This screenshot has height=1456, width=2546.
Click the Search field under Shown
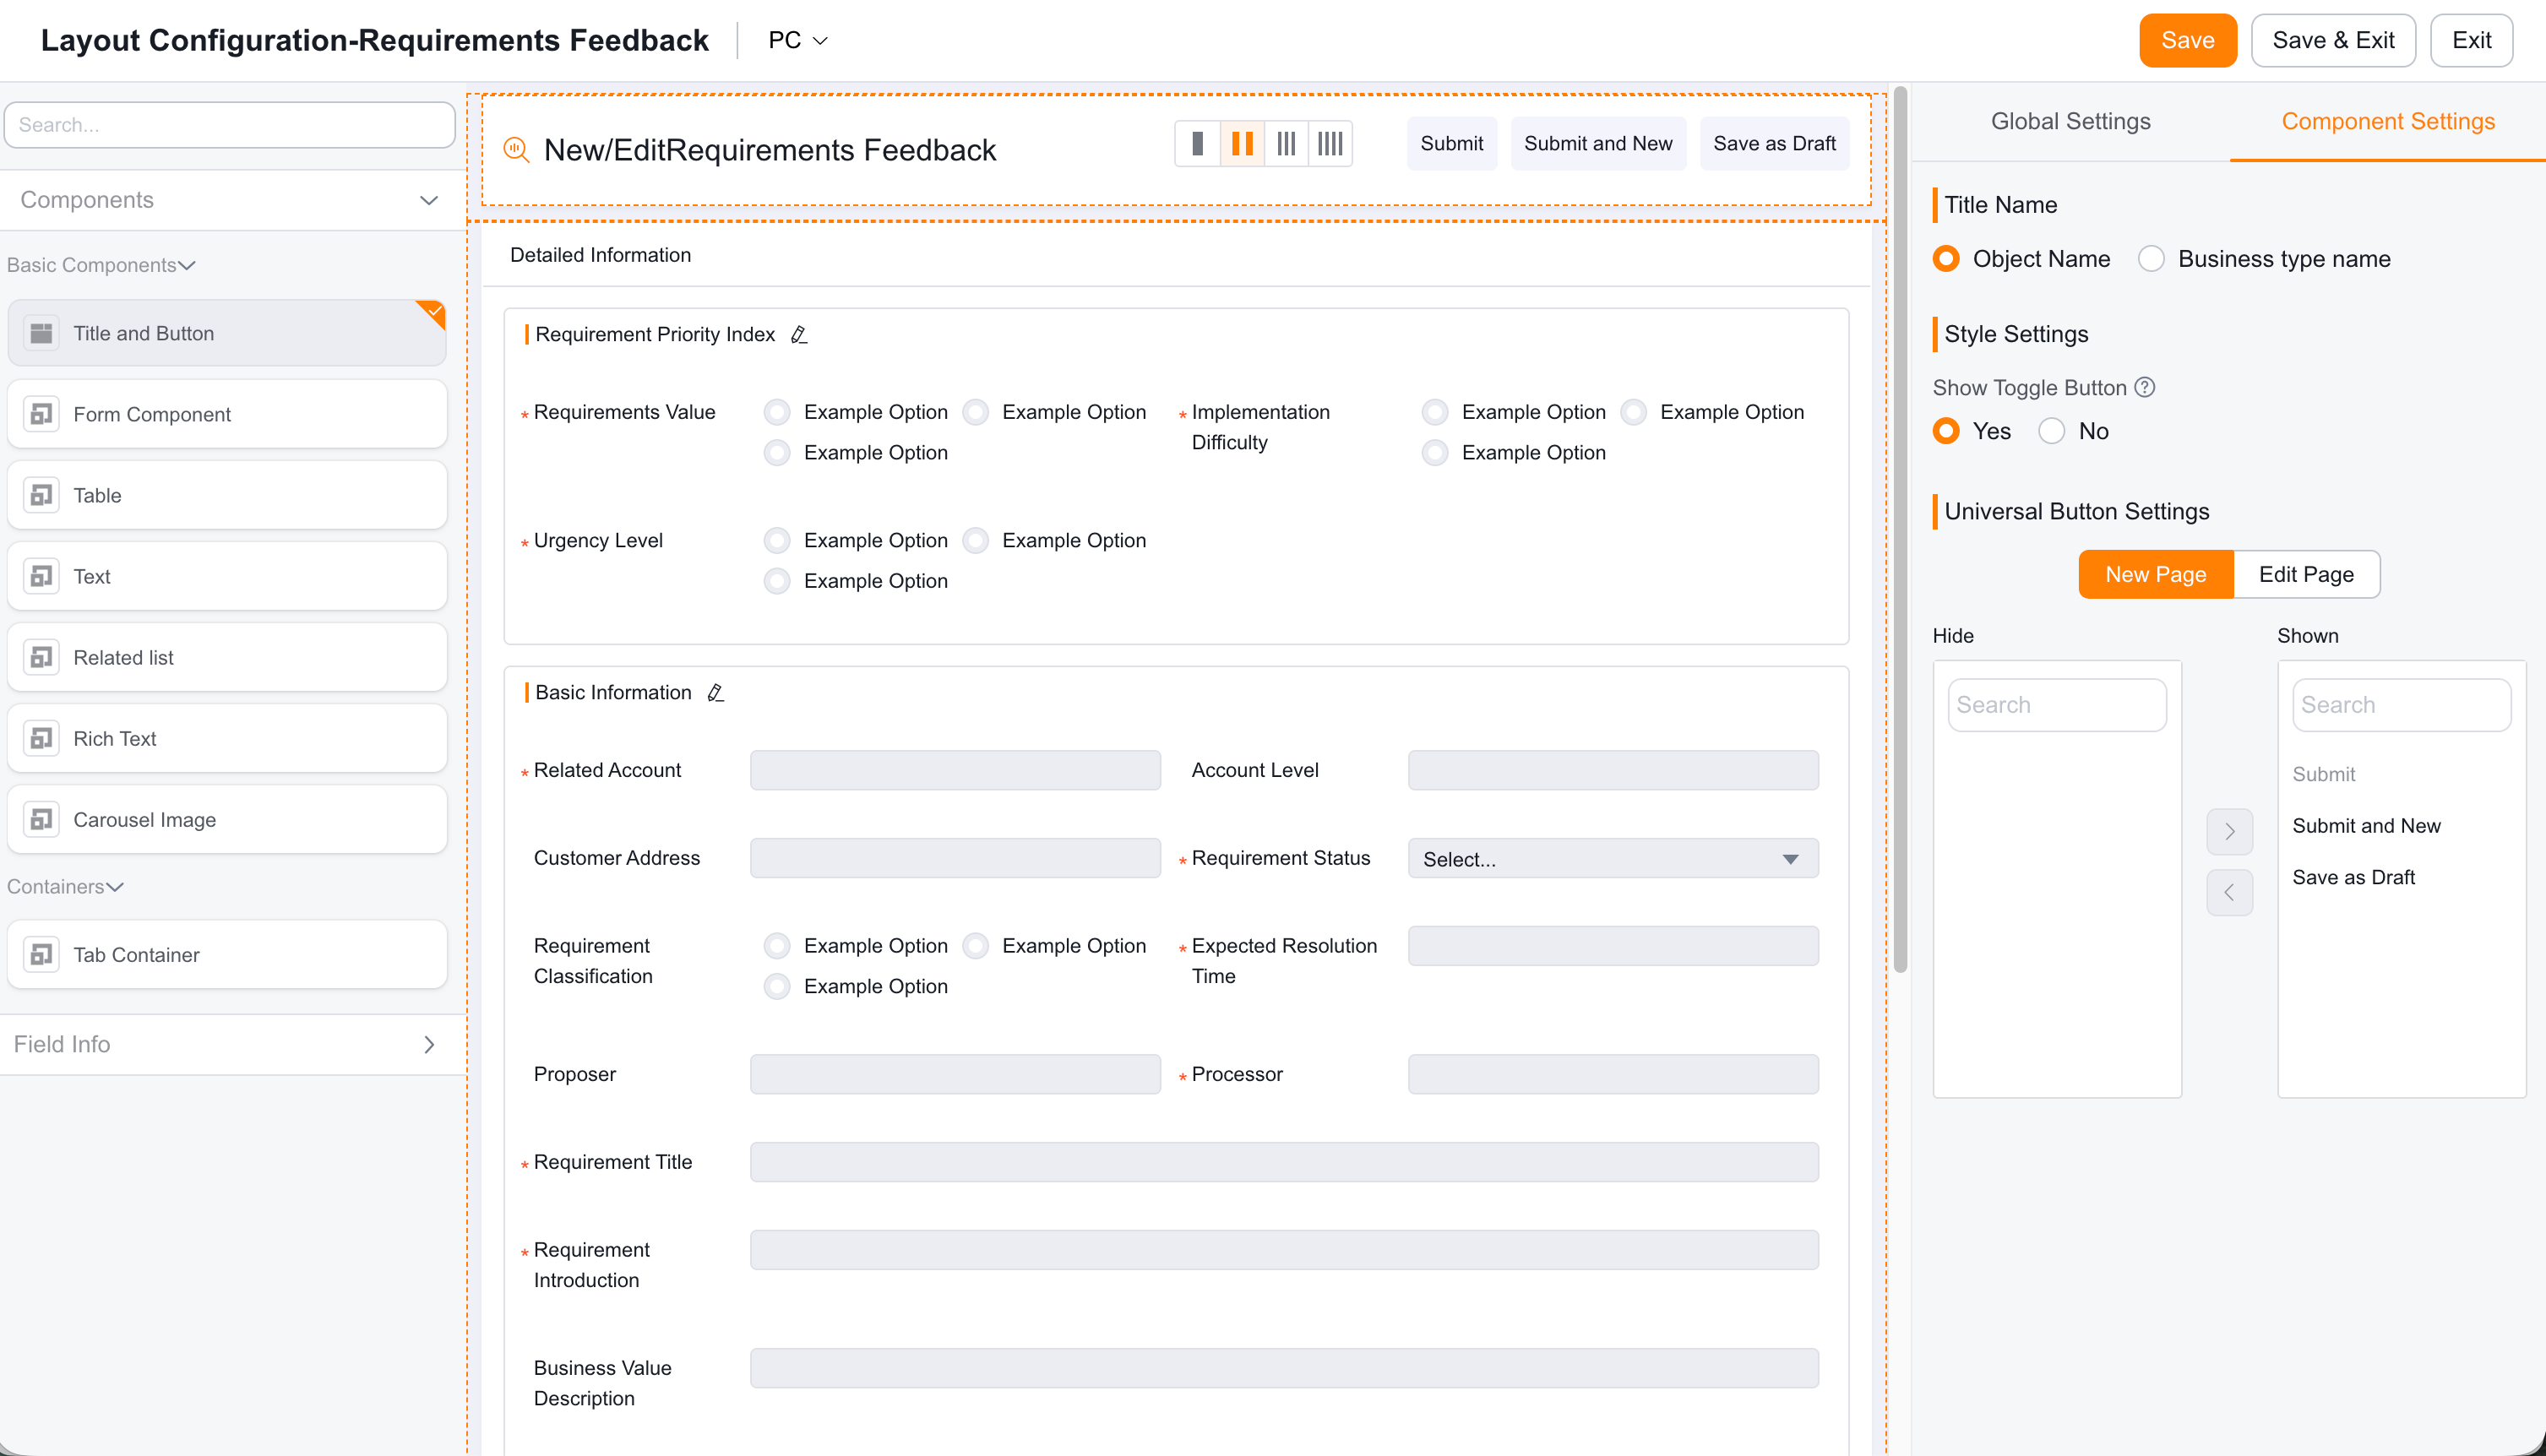(x=2401, y=705)
